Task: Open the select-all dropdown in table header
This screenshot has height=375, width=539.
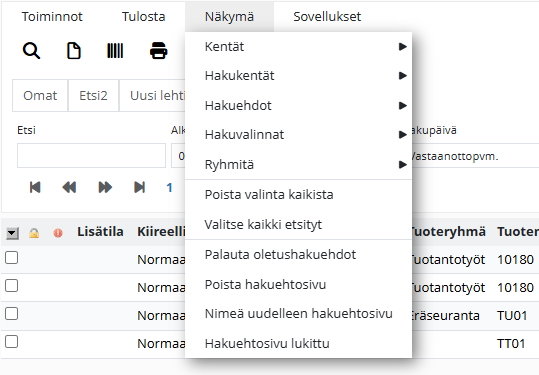Action: coord(12,233)
